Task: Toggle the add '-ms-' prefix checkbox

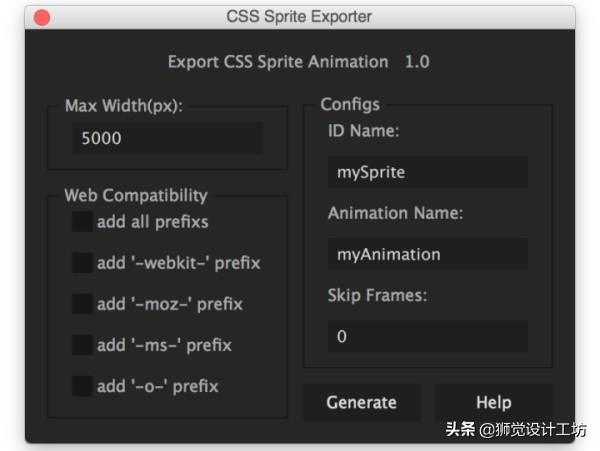Action: click(x=82, y=345)
